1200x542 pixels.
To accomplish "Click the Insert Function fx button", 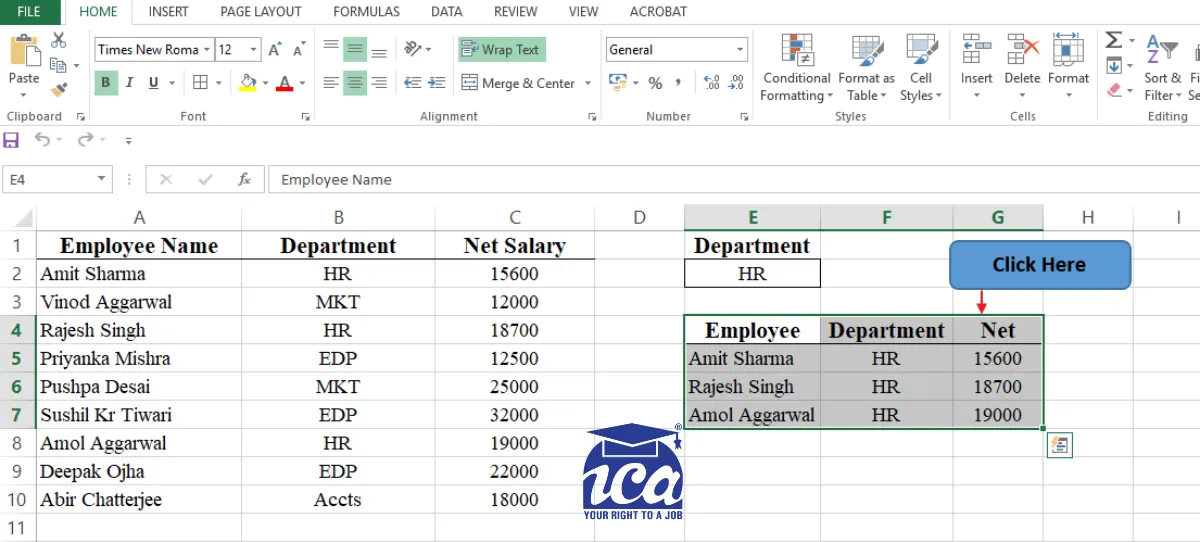I will coord(244,180).
